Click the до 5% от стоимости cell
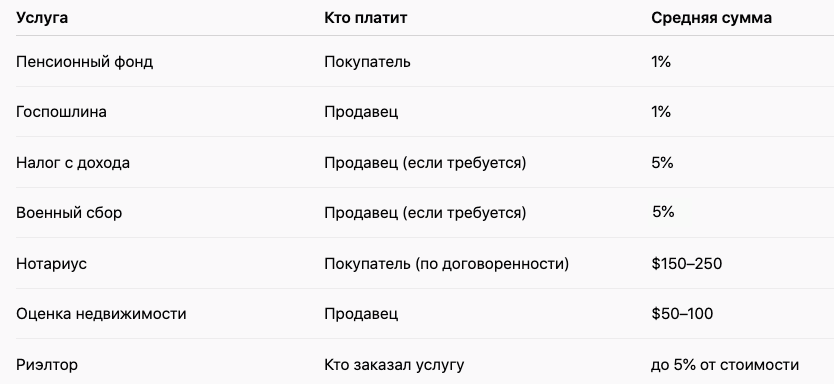The image size is (834, 384). (724, 365)
